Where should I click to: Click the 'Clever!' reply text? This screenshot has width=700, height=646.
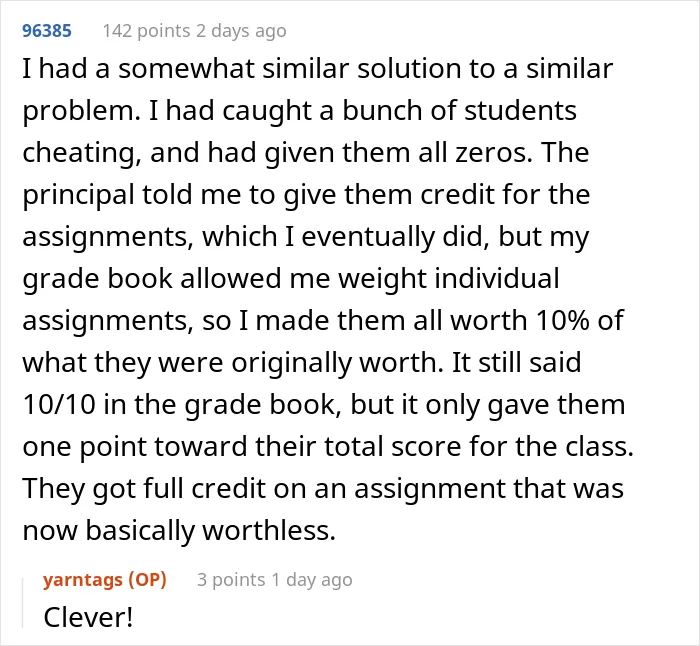pos(88,617)
